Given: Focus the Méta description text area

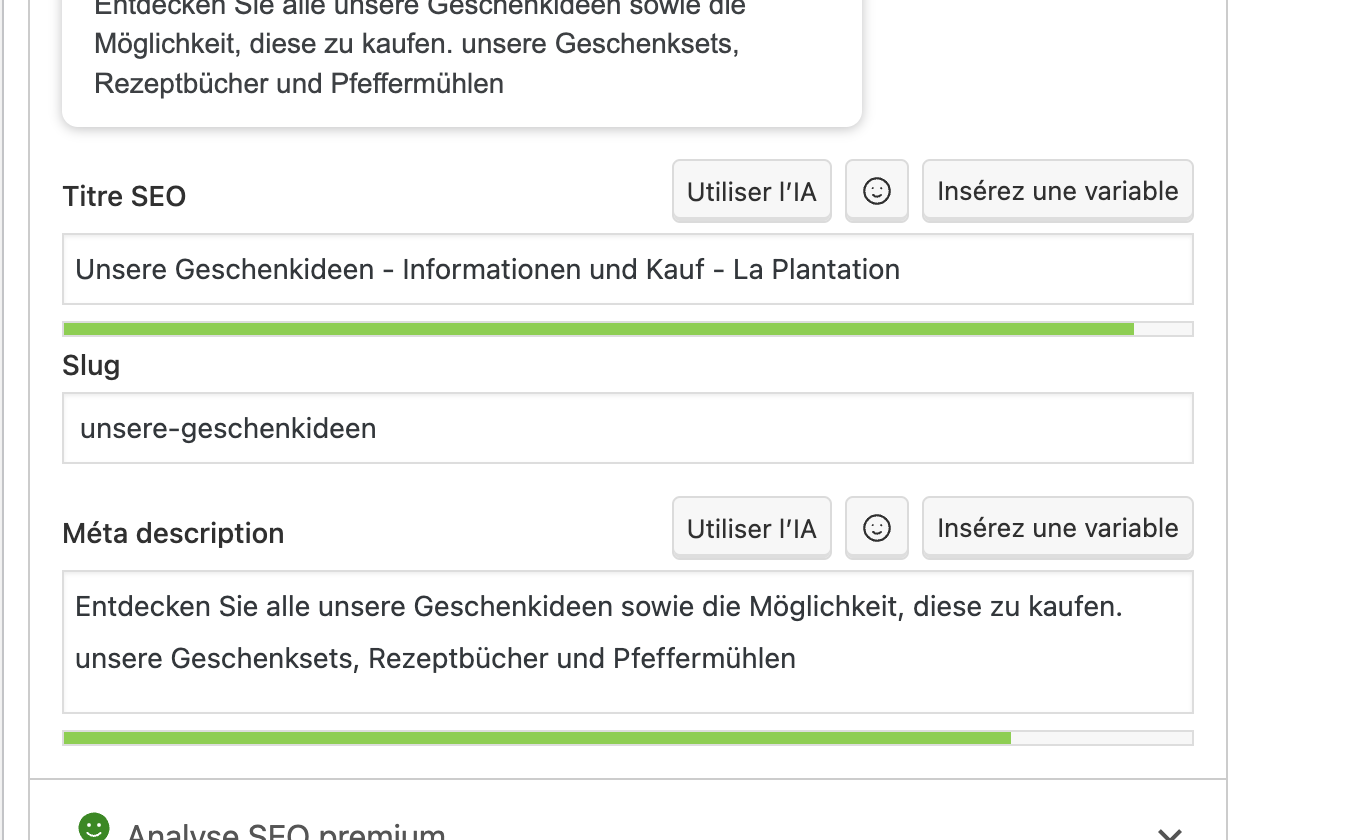Looking at the screenshot, I should coord(628,642).
